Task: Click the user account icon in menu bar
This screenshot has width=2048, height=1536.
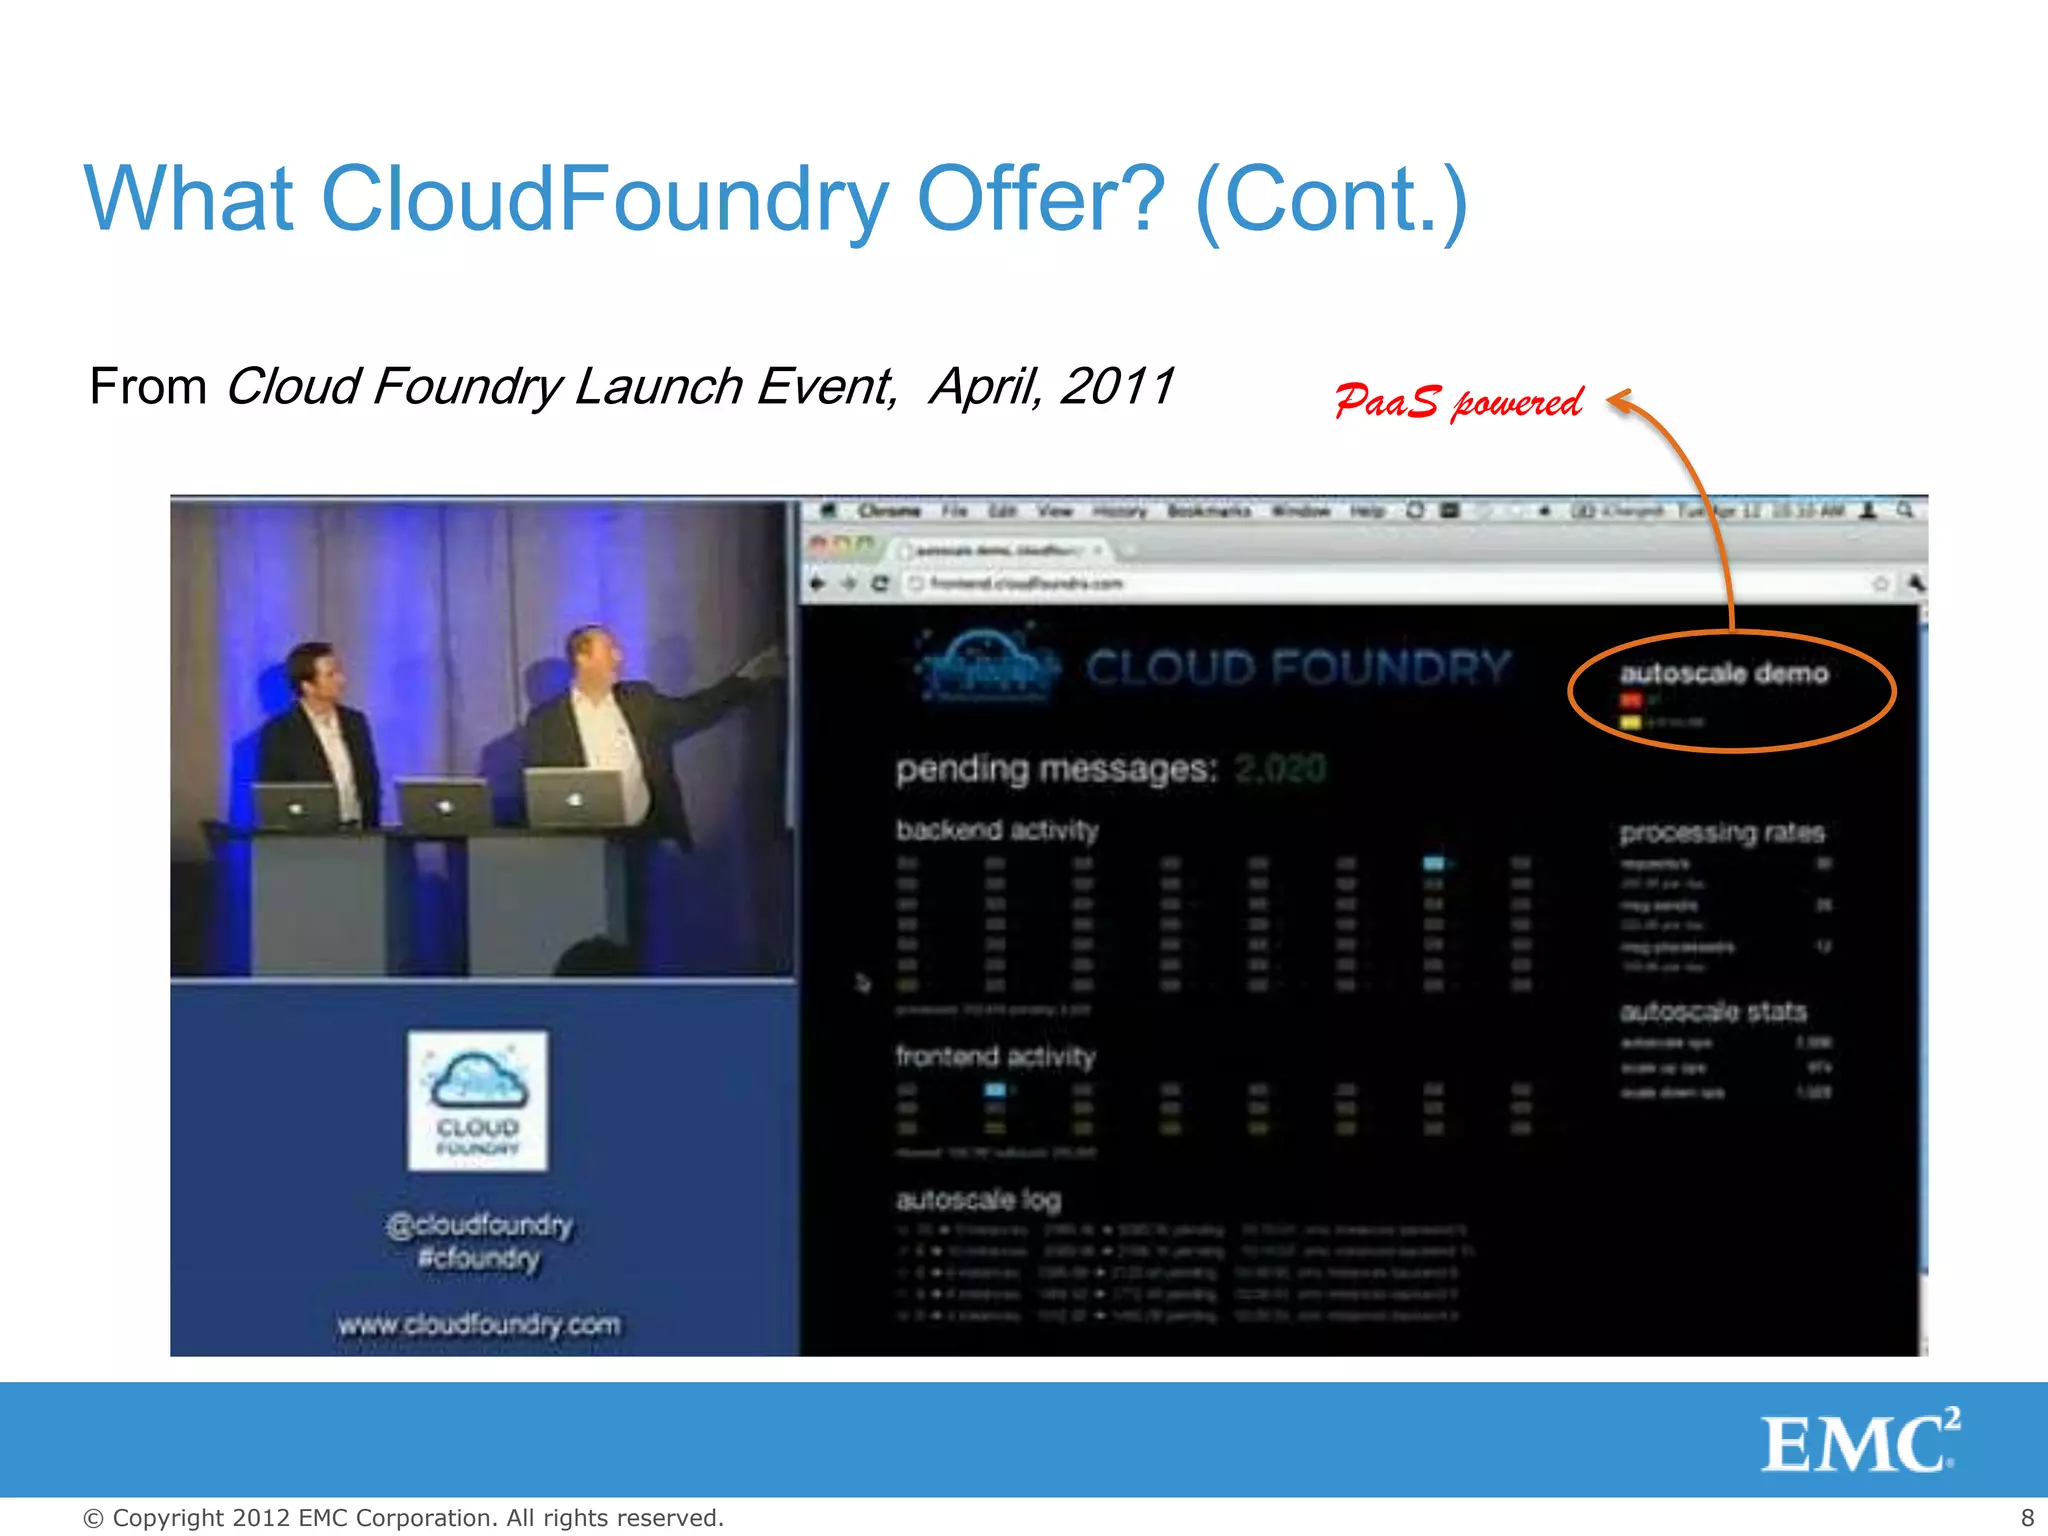Action: pyautogui.click(x=1867, y=510)
